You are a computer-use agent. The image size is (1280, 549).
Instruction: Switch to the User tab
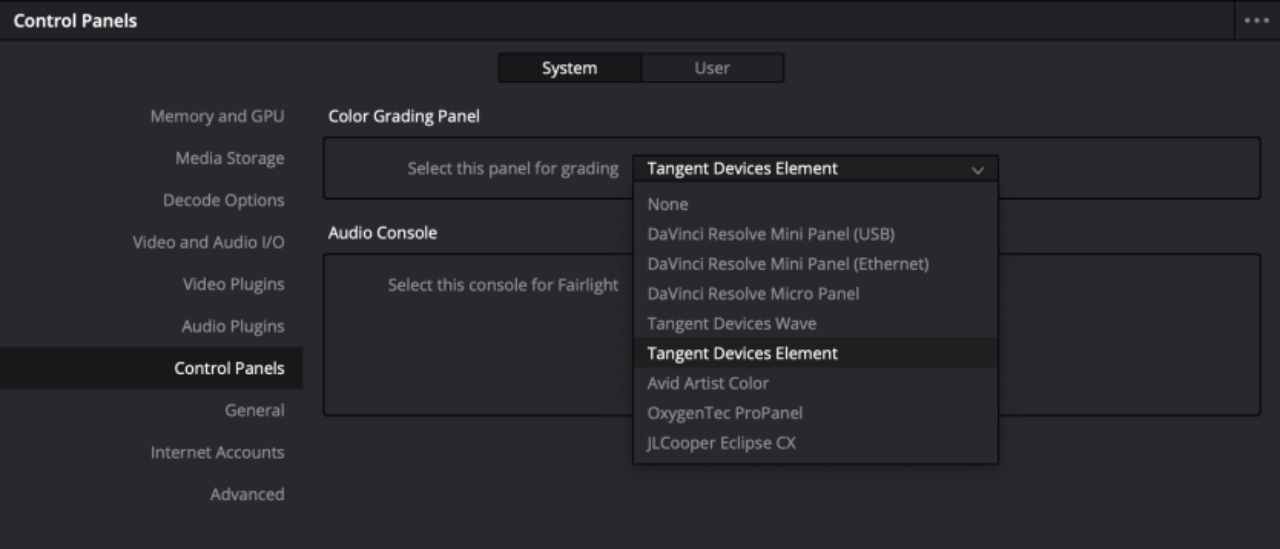click(711, 68)
